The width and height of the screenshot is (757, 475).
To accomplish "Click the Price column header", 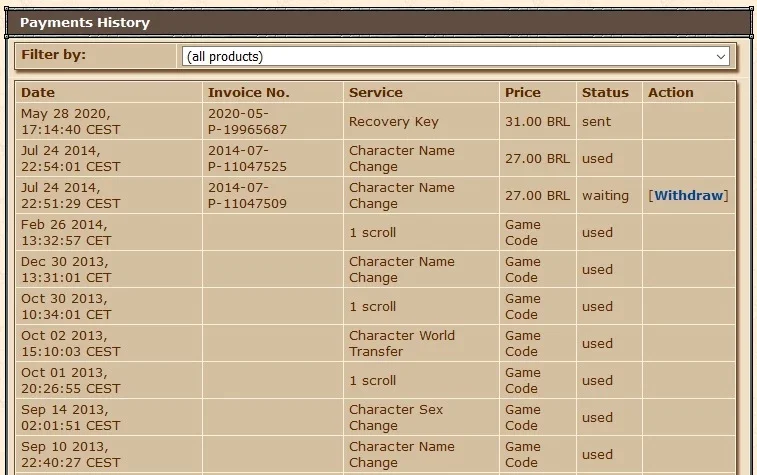I will tap(523, 93).
